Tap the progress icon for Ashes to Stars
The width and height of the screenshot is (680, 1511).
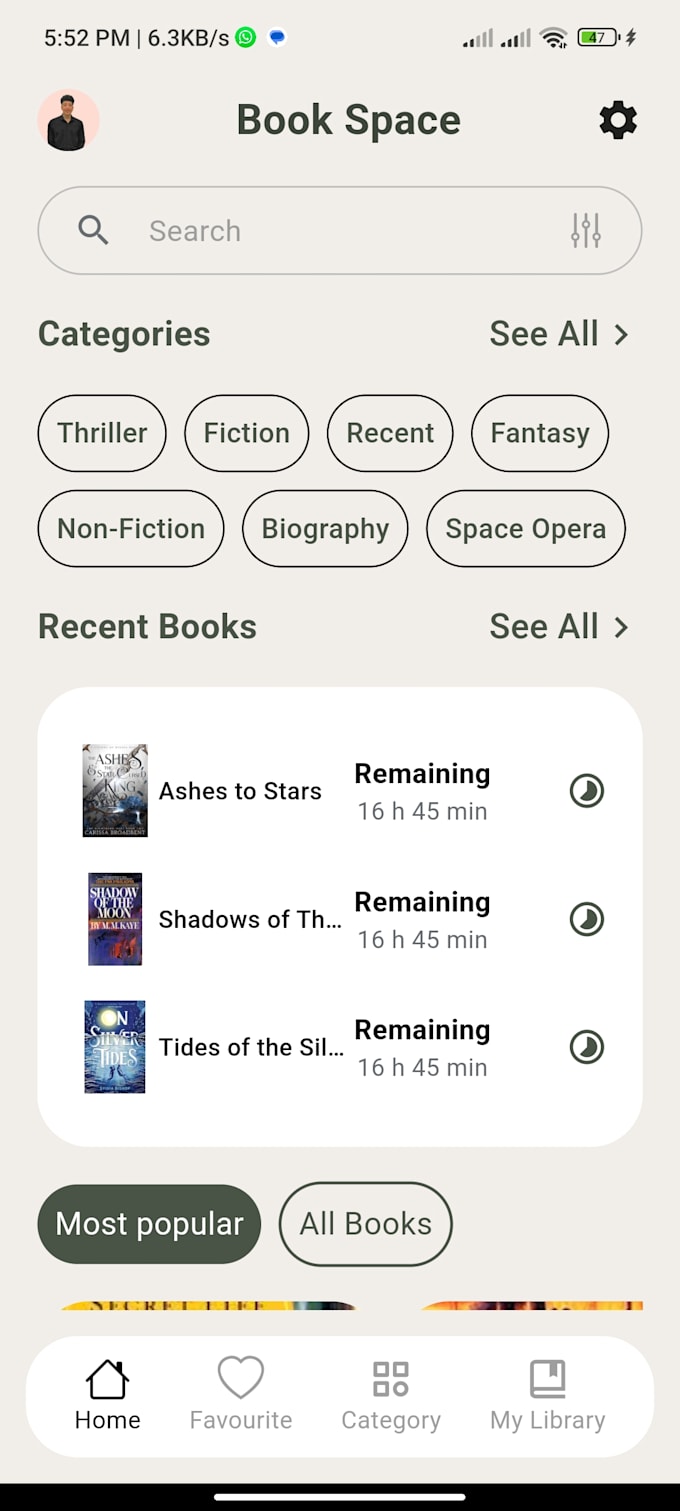click(x=587, y=791)
